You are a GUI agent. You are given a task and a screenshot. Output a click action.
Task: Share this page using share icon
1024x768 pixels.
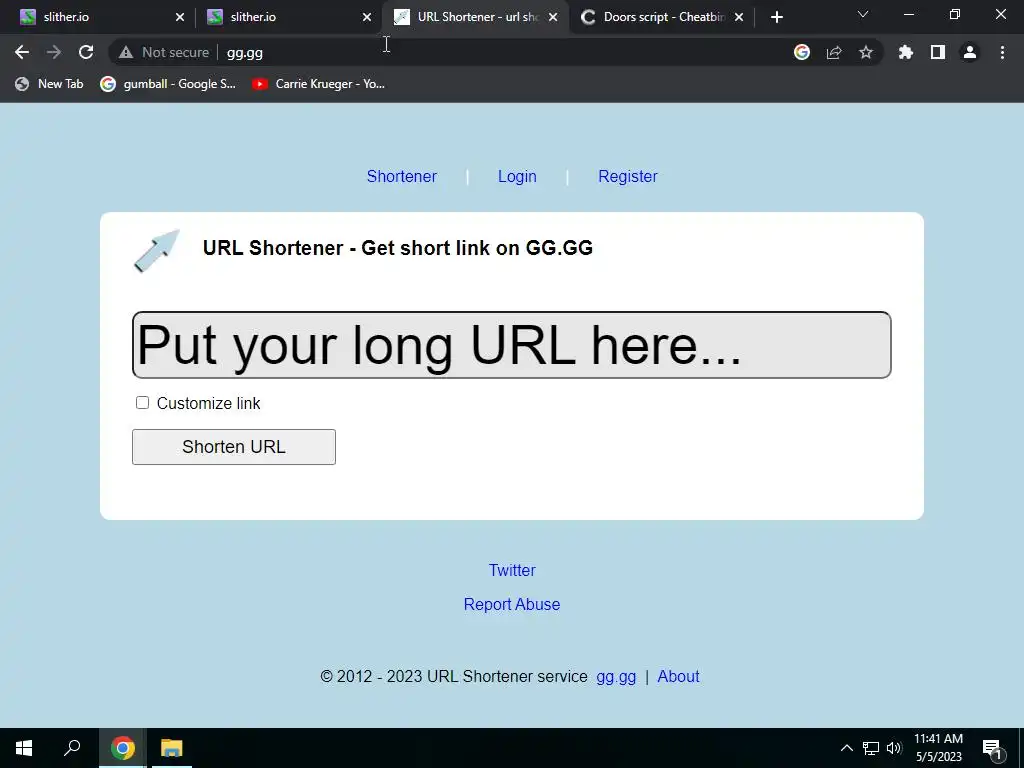pos(834,52)
